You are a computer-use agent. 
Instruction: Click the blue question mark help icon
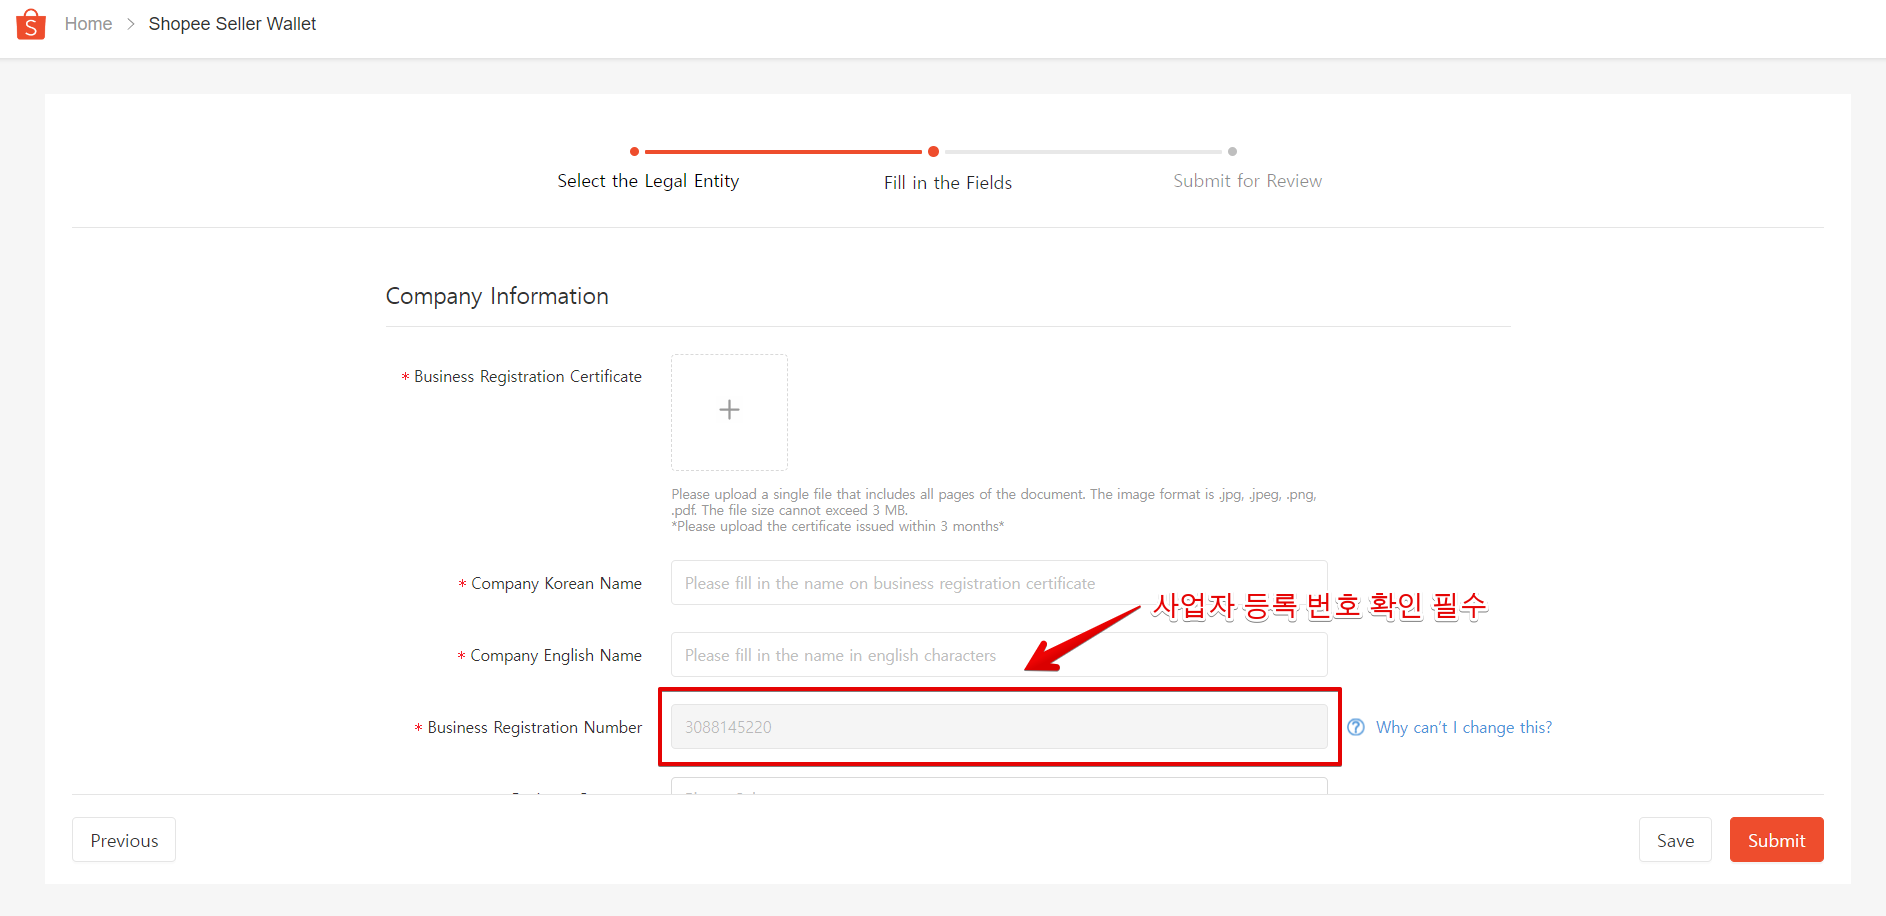click(x=1356, y=727)
